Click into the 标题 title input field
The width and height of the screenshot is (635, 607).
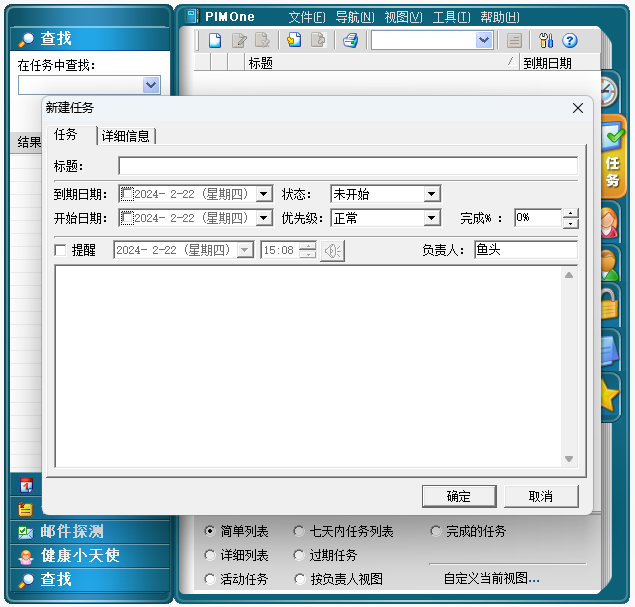pos(348,166)
